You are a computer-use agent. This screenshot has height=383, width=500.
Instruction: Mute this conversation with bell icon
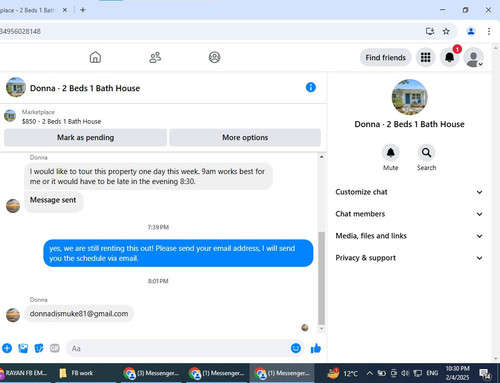(390, 153)
